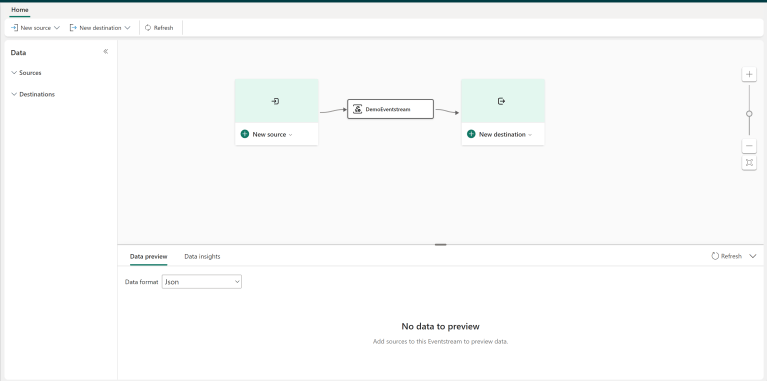Expand the Destinations section
Image resolution: width=767 pixels, height=381 pixels.
click(x=33, y=94)
